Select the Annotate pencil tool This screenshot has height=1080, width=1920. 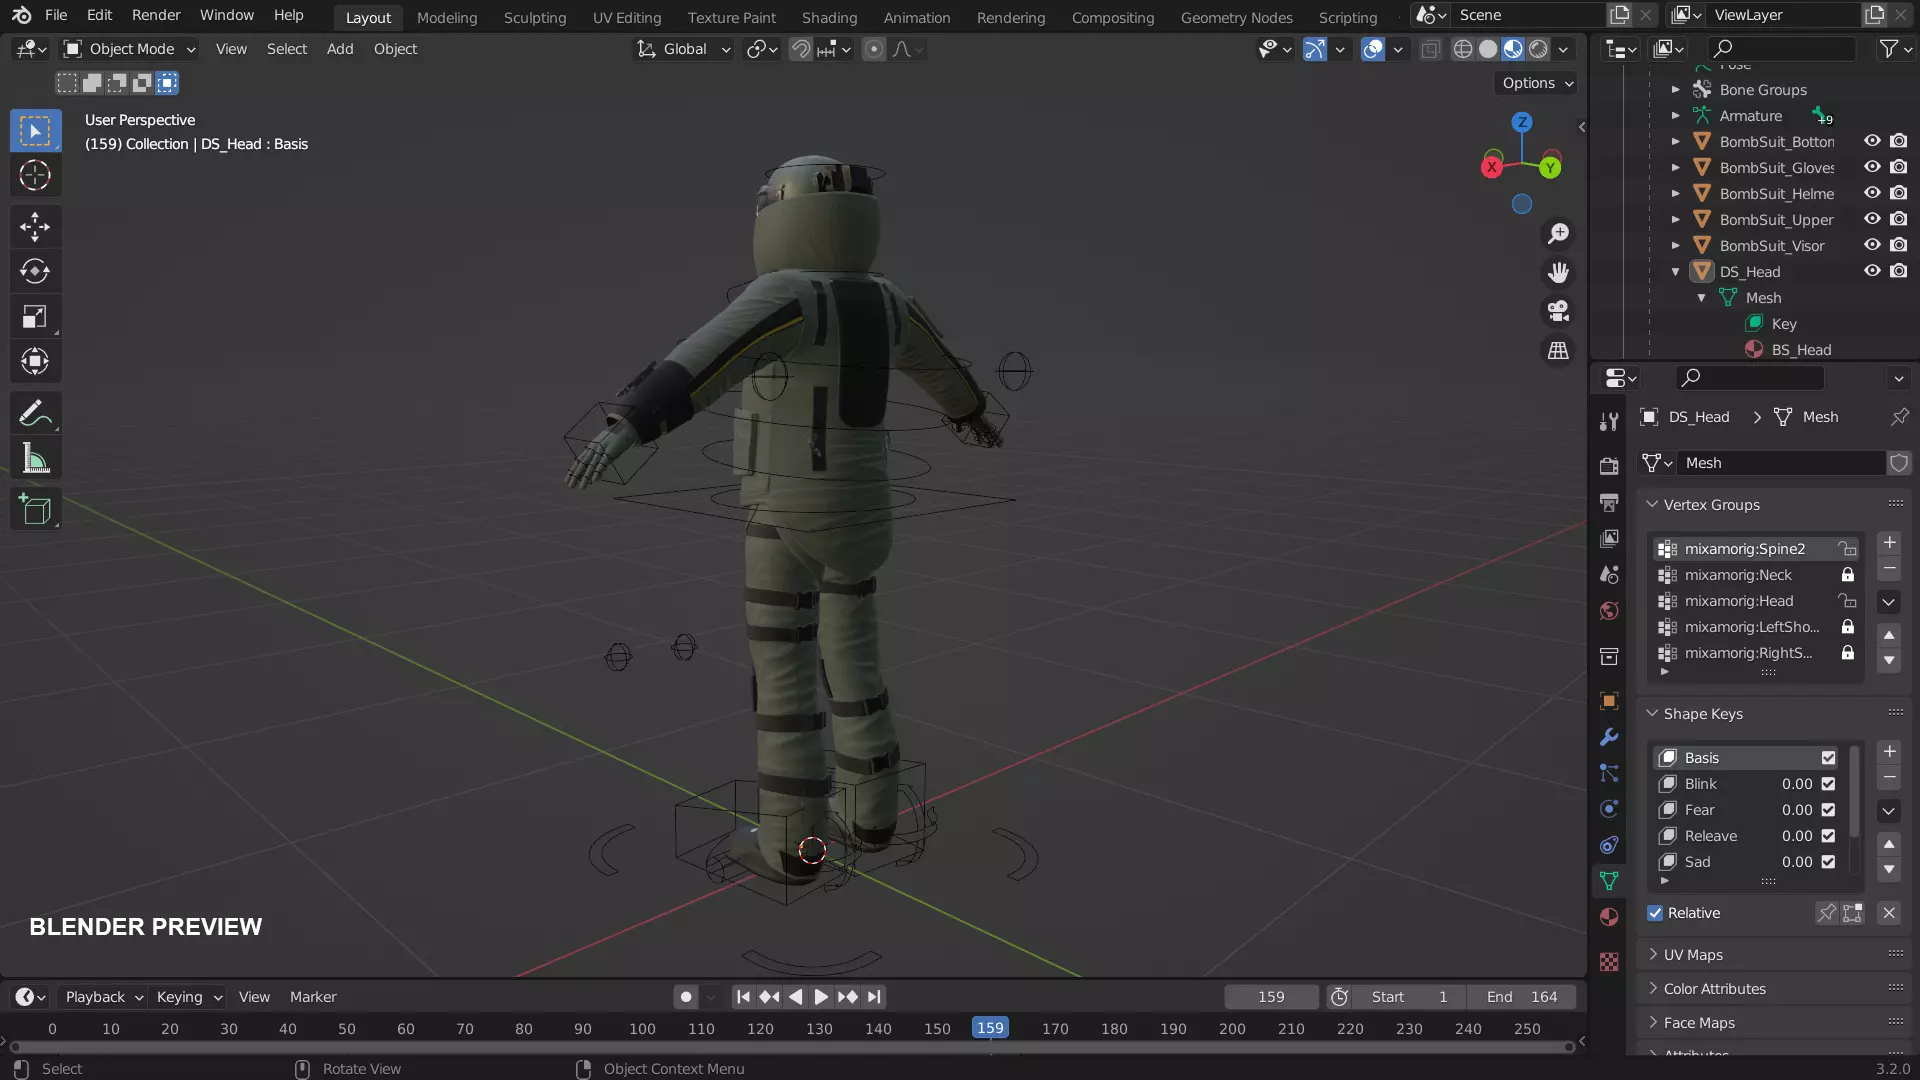click(x=35, y=413)
